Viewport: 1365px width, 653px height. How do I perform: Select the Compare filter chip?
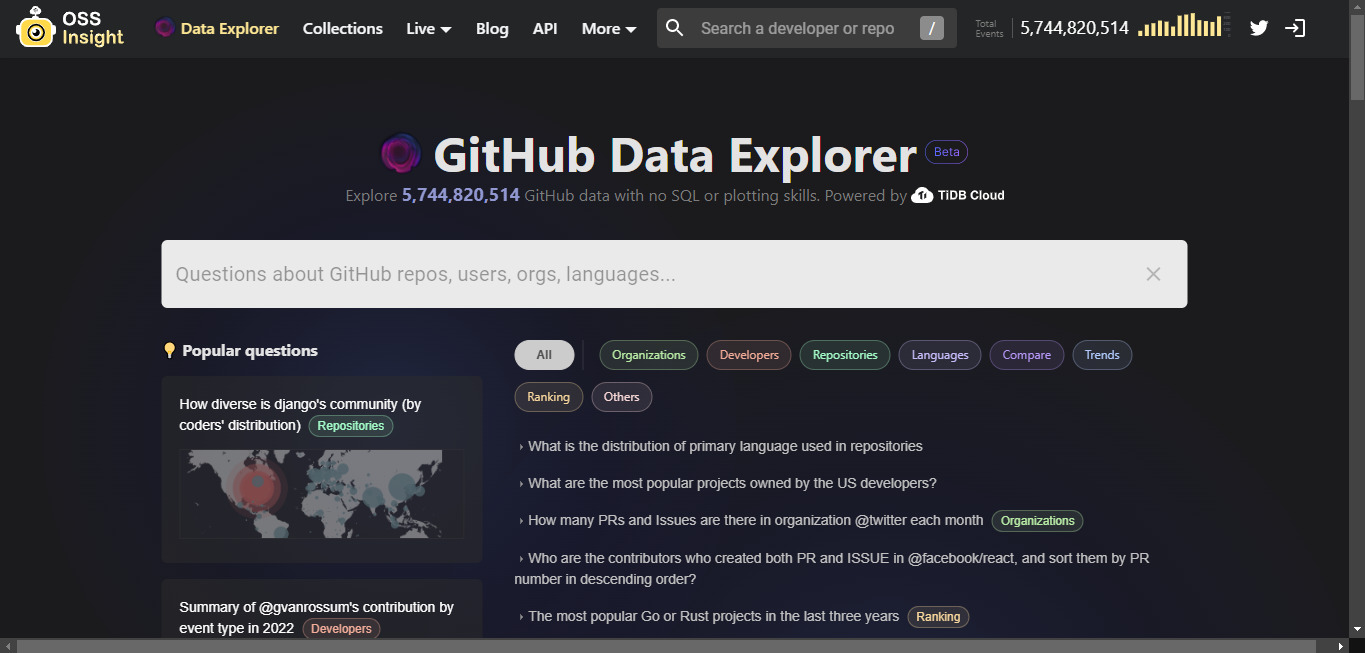(x=1027, y=355)
